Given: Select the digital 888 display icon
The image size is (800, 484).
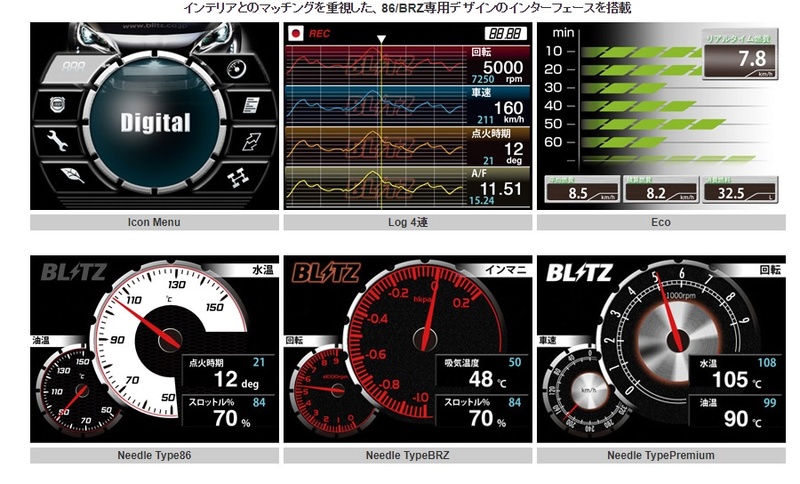Looking at the screenshot, I should (74, 67).
